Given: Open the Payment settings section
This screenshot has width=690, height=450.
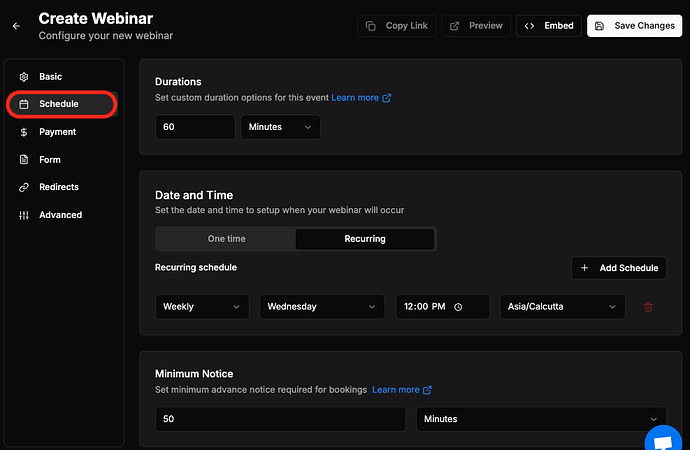Looking at the screenshot, I should 62,132.
